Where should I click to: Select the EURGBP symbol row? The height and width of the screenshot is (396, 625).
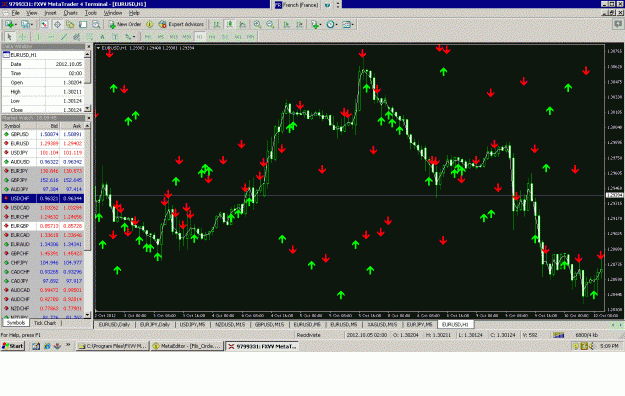point(43,226)
